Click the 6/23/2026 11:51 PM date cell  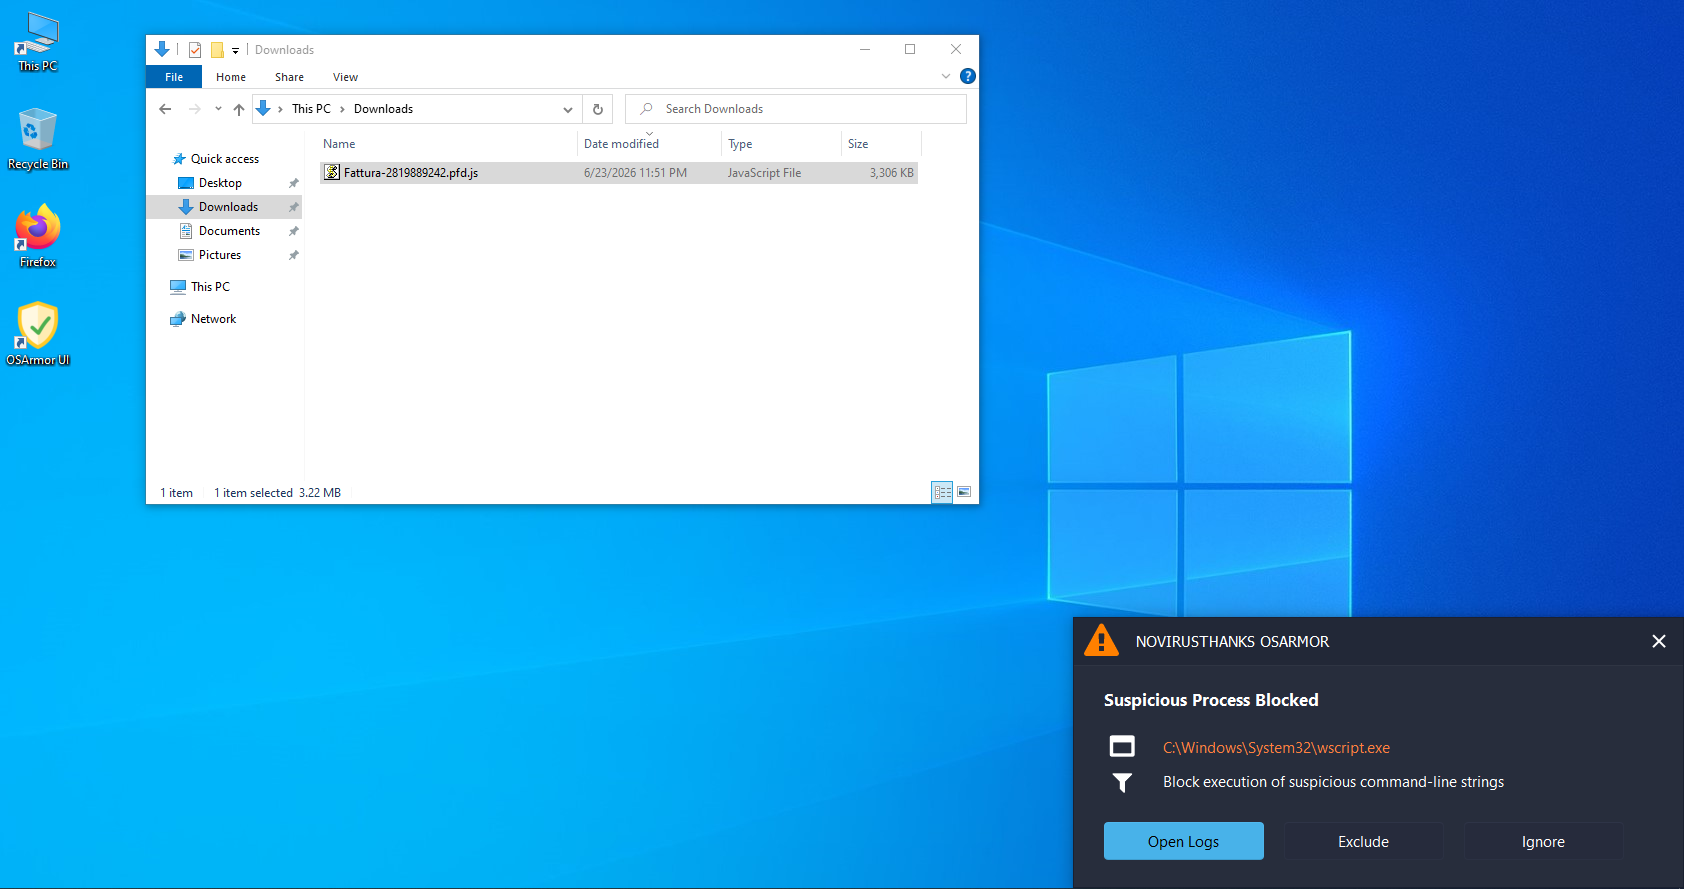(635, 173)
